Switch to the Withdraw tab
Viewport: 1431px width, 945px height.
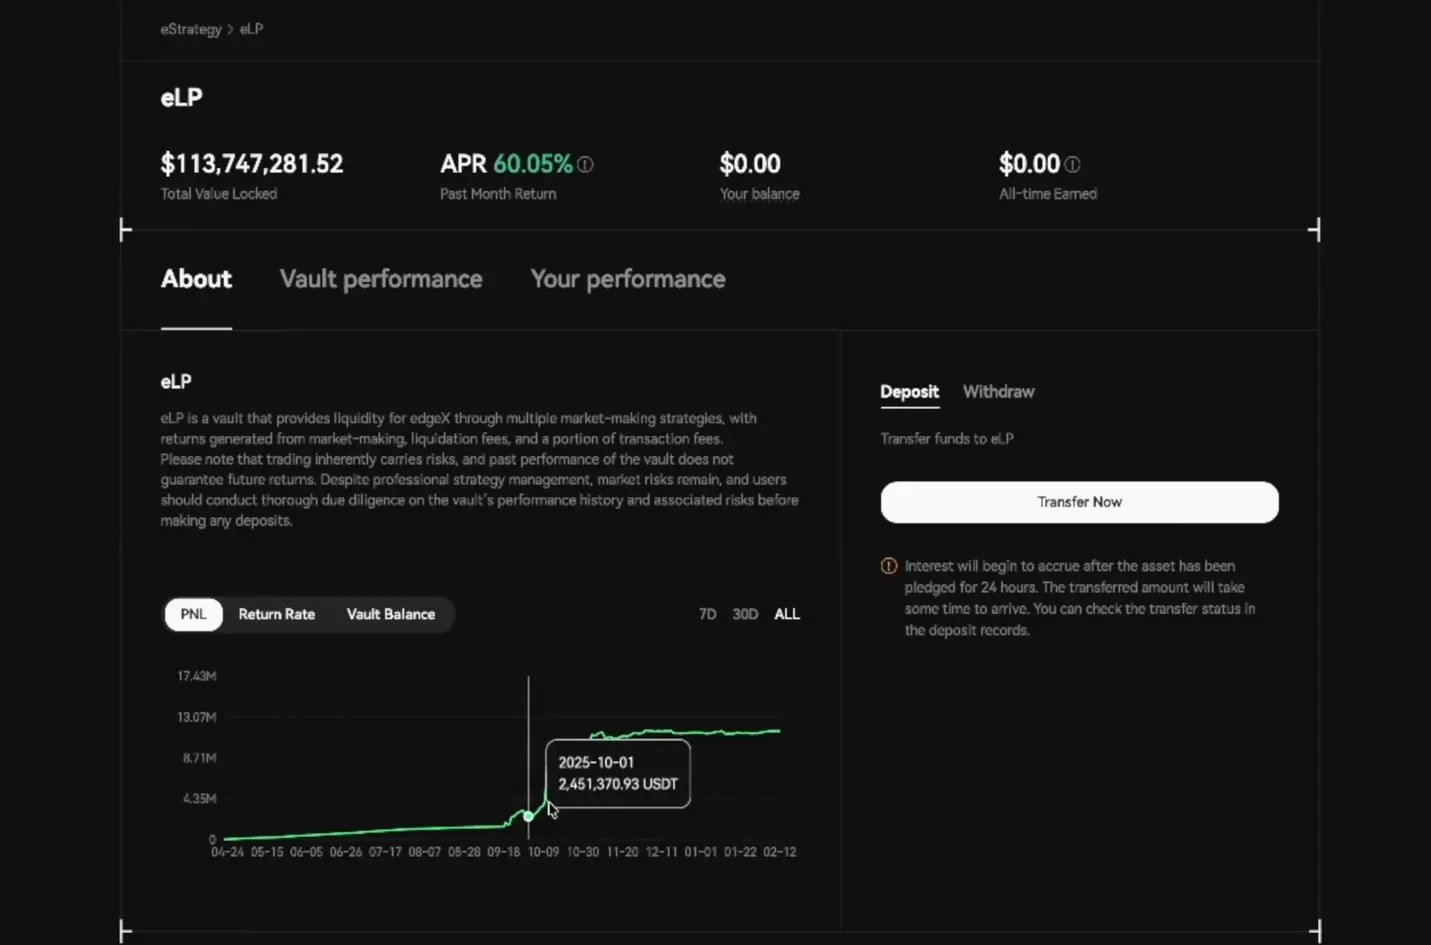click(x=998, y=392)
